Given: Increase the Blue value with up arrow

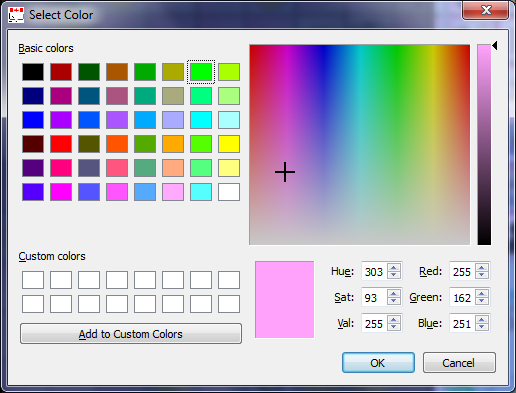Looking at the screenshot, I should click(482, 319).
